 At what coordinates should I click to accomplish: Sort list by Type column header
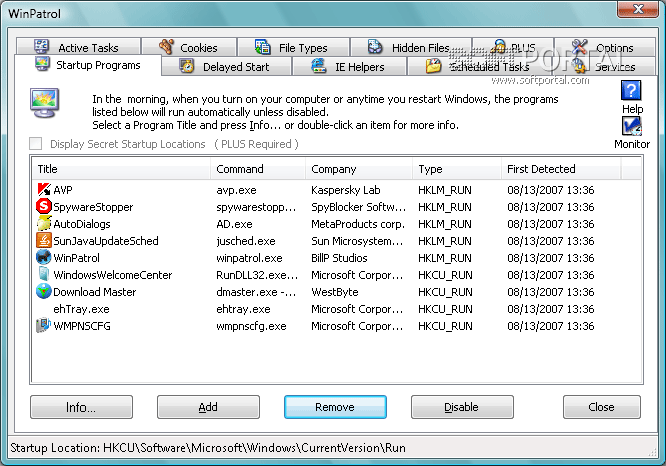[x=457, y=169]
